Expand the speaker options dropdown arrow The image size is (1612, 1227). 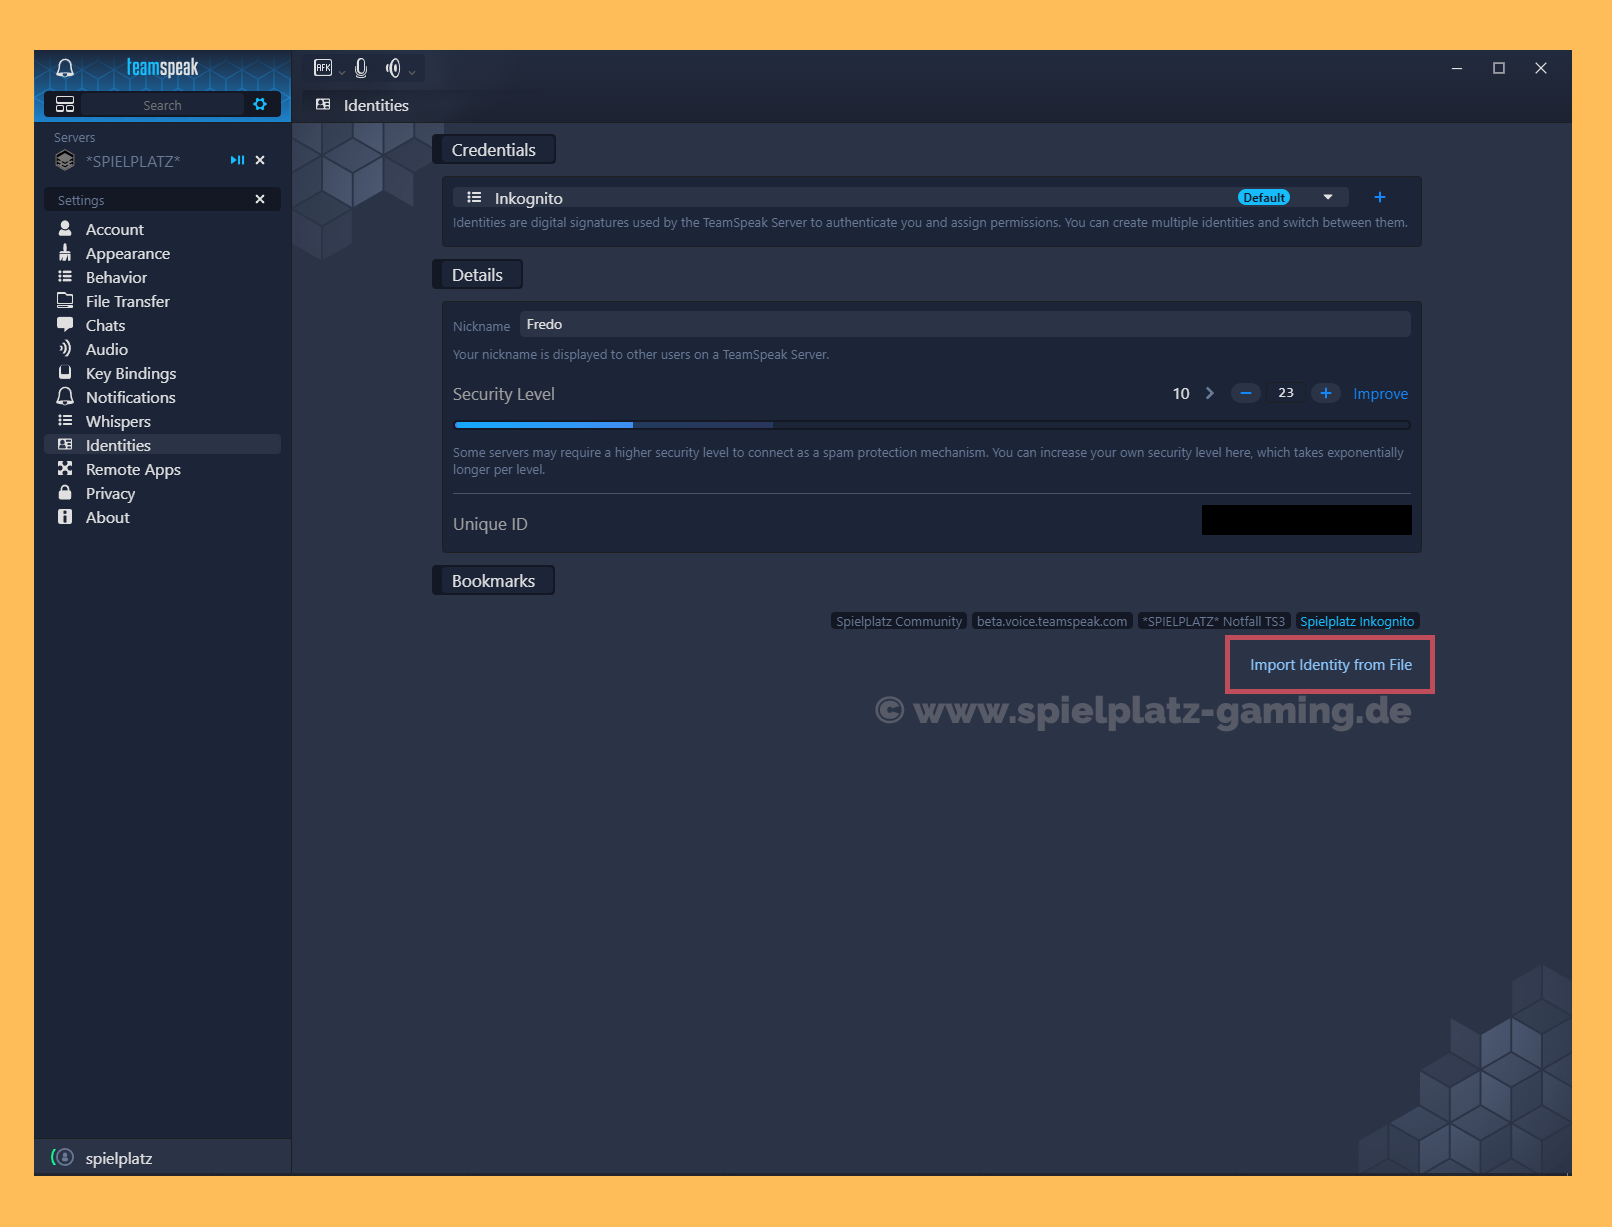tap(412, 72)
